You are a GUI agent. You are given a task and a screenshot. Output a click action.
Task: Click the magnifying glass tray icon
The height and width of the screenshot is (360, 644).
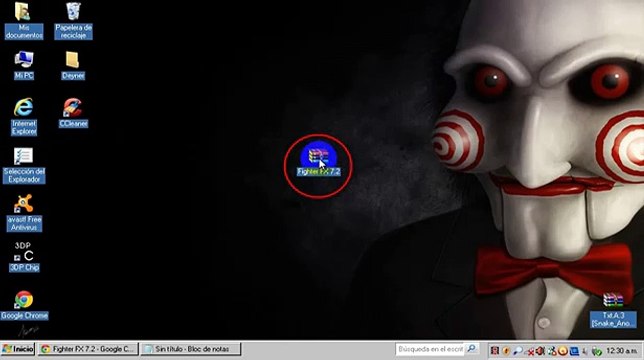click(x=518, y=351)
